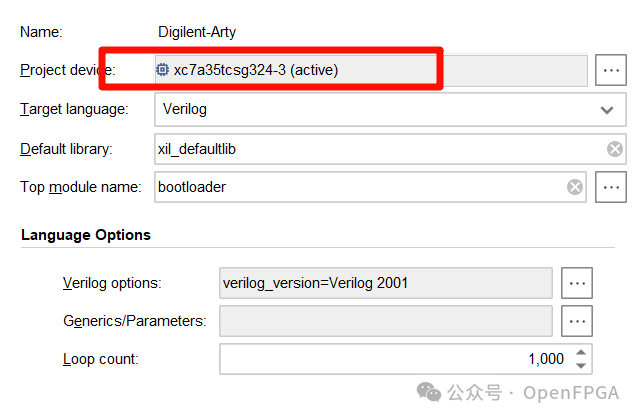
Task: Increase Loop count with the up arrow
Action: pyautogui.click(x=581, y=353)
